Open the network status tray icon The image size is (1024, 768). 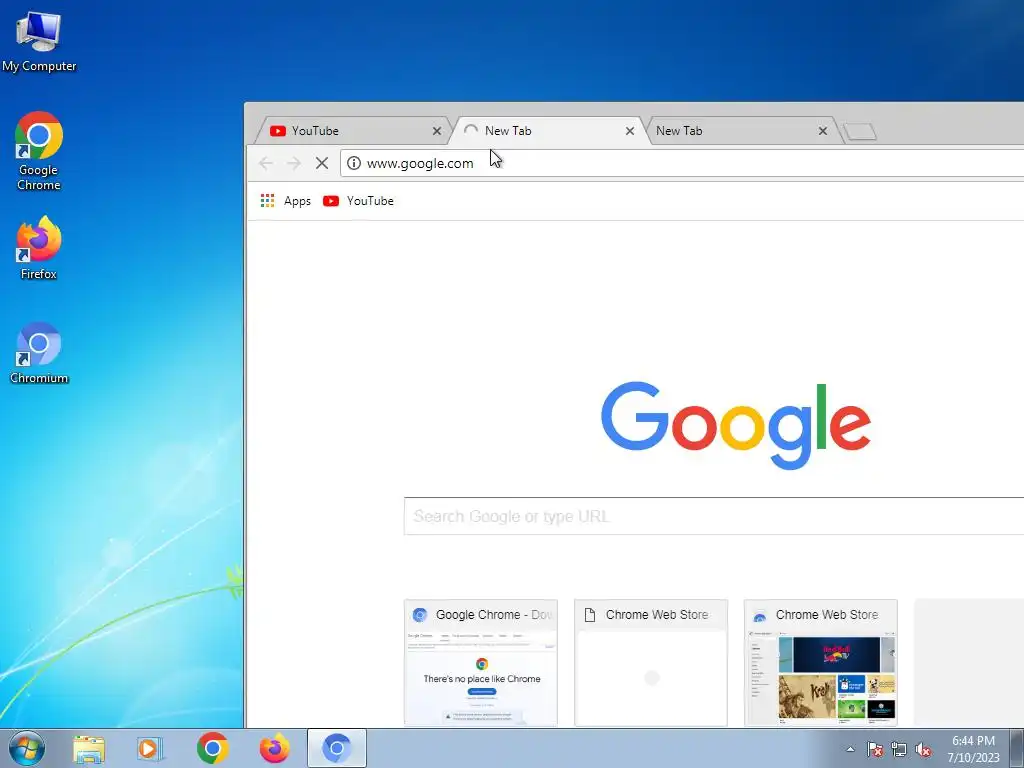899,749
